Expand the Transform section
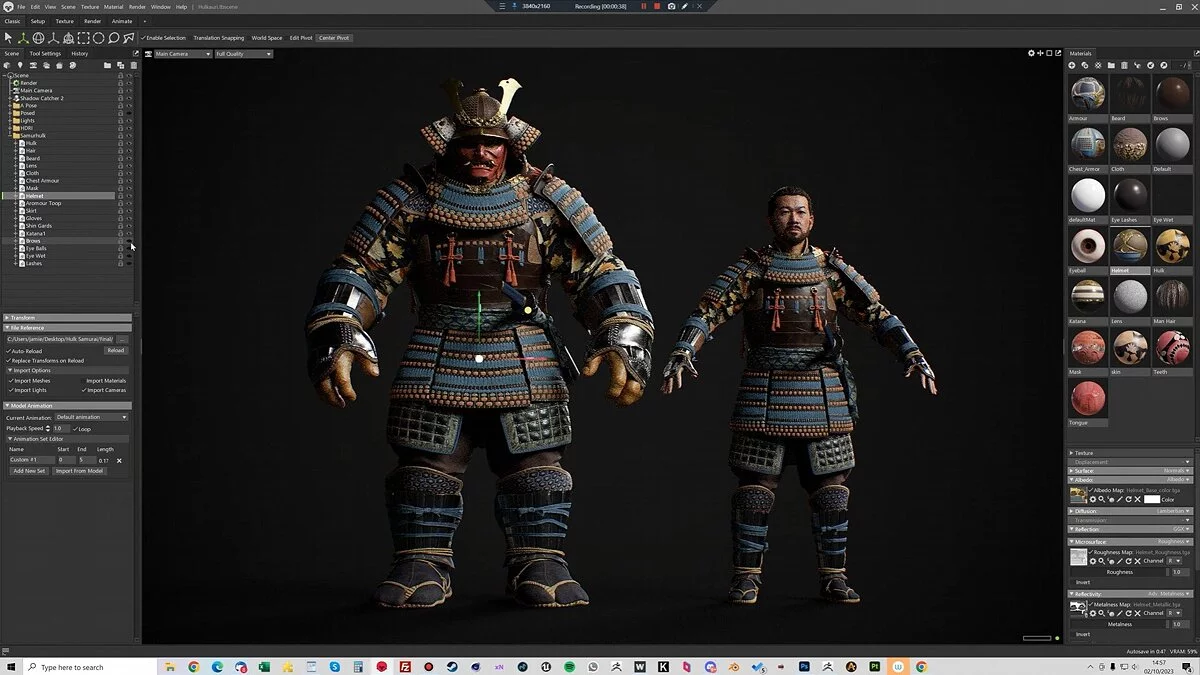Viewport: 1200px width, 675px height. 24,318
